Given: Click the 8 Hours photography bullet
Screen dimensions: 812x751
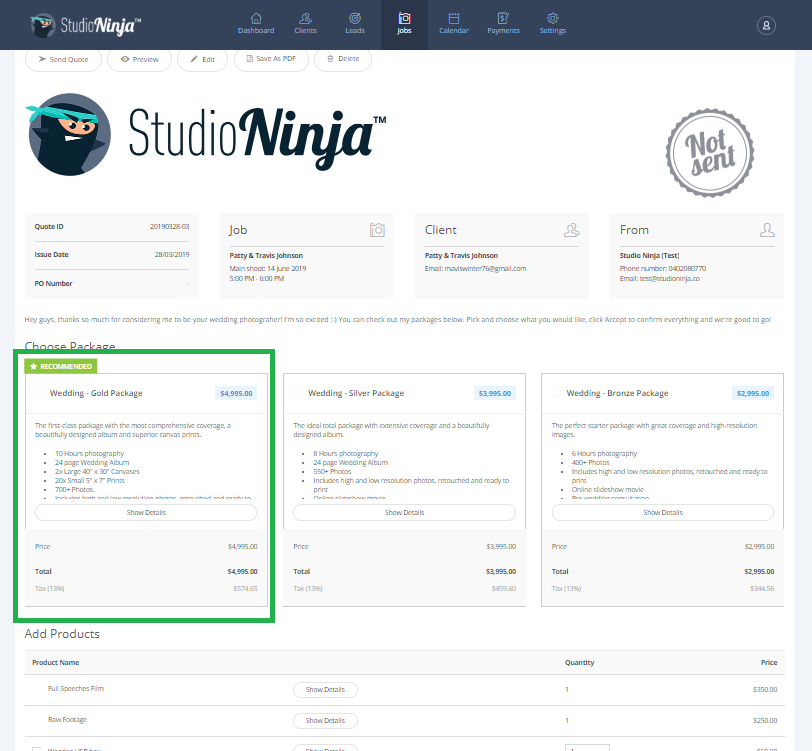Looking at the screenshot, I should pyautogui.click(x=346, y=453).
